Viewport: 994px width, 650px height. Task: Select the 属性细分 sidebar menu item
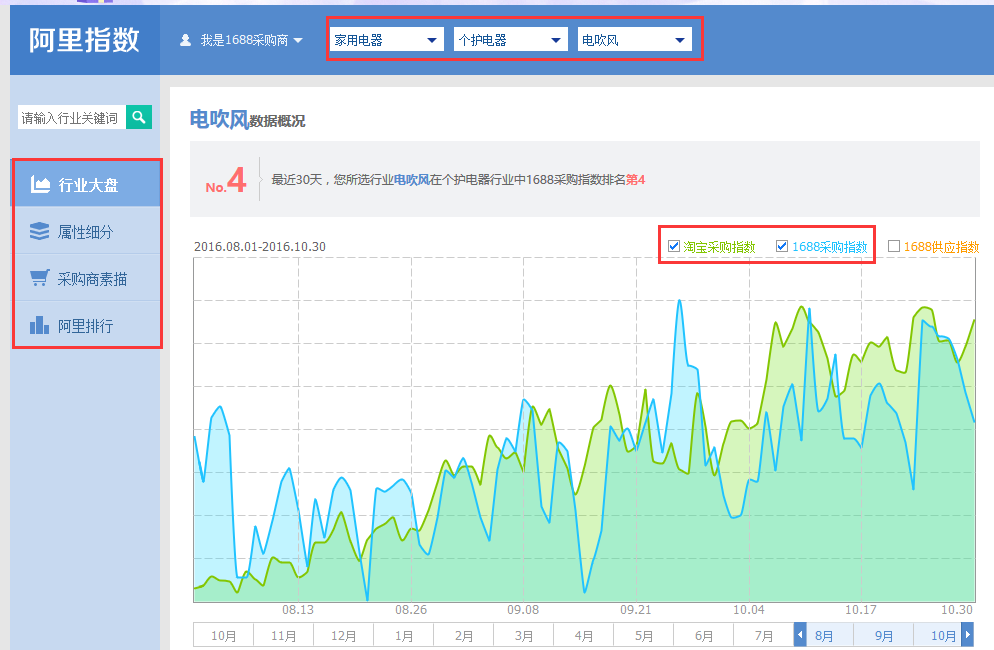point(86,232)
